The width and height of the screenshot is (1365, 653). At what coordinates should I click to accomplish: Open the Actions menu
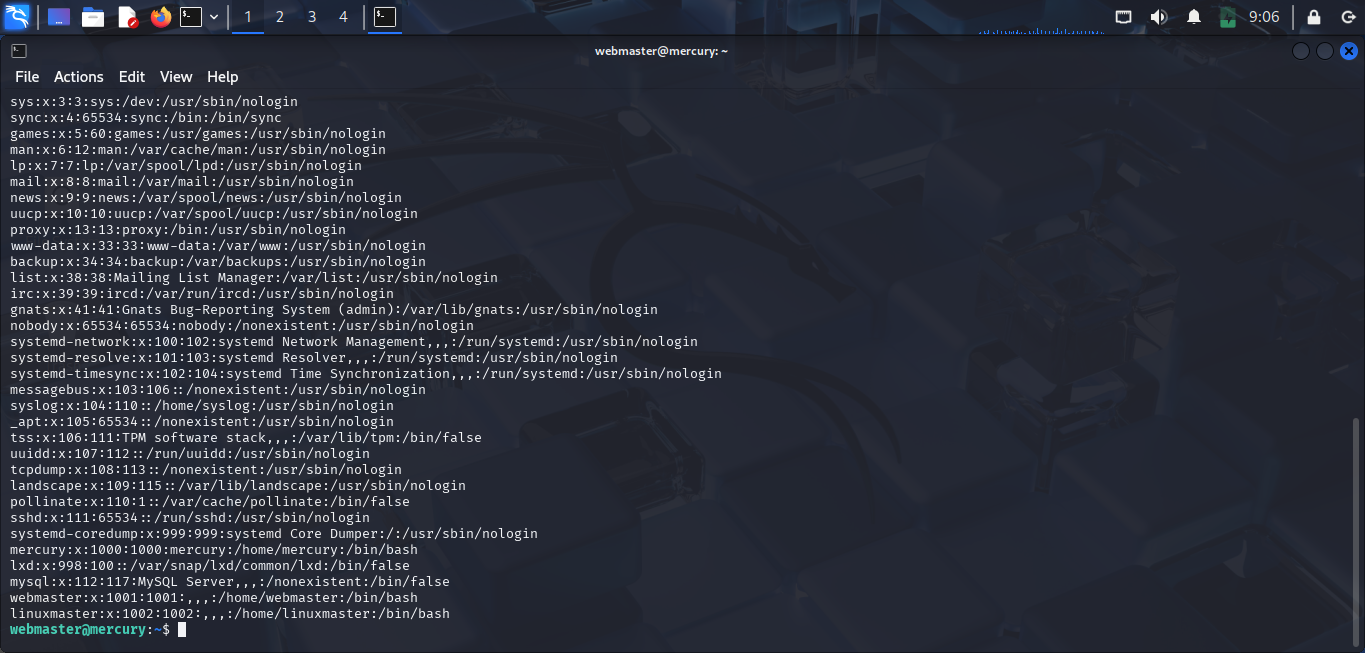point(78,77)
